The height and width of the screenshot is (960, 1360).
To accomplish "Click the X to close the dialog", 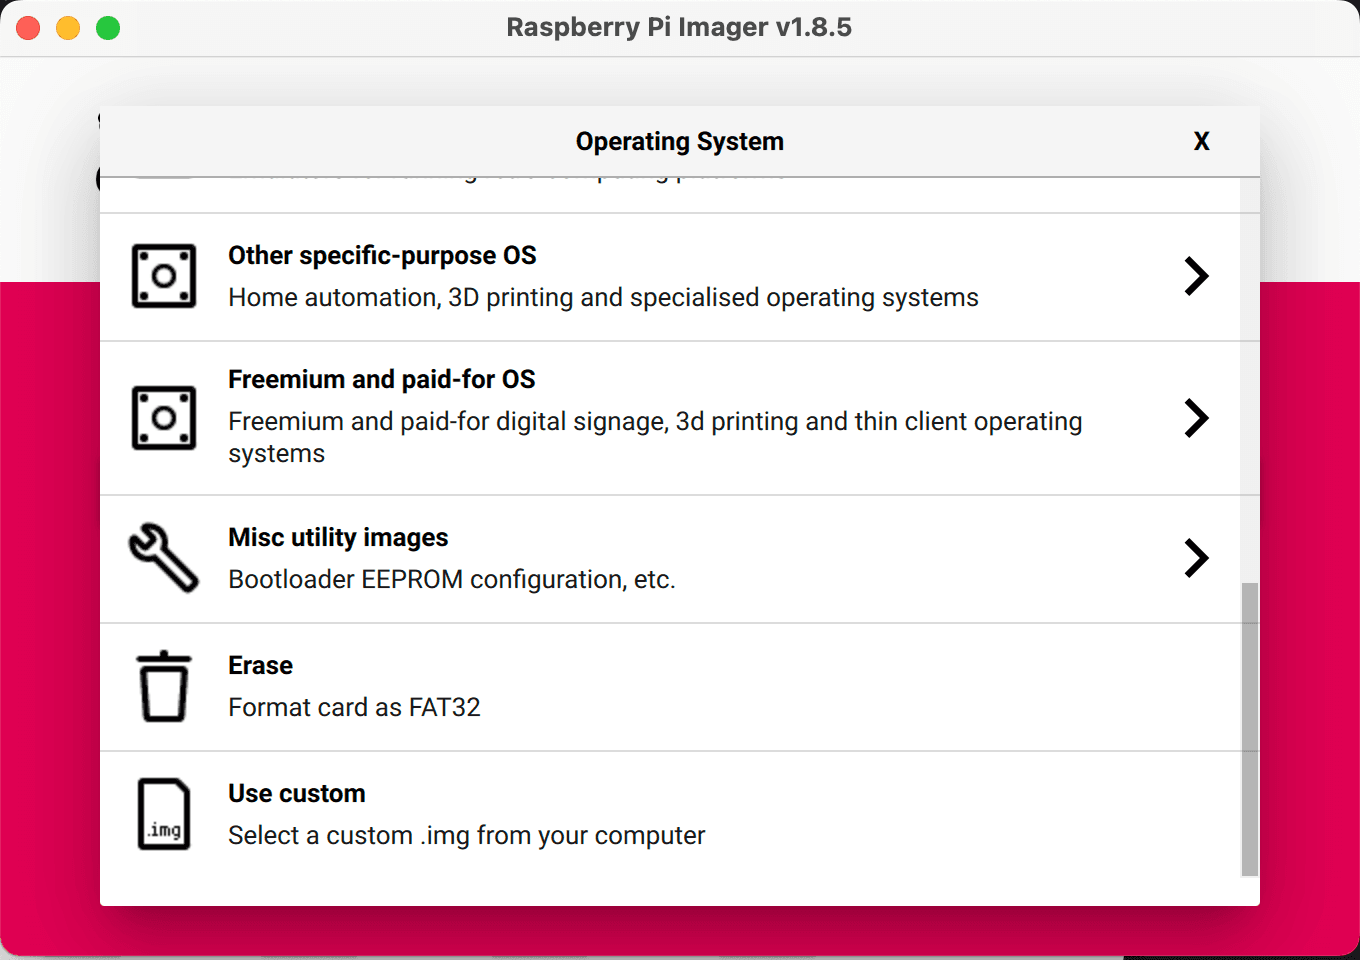I will pyautogui.click(x=1201, y=141).
